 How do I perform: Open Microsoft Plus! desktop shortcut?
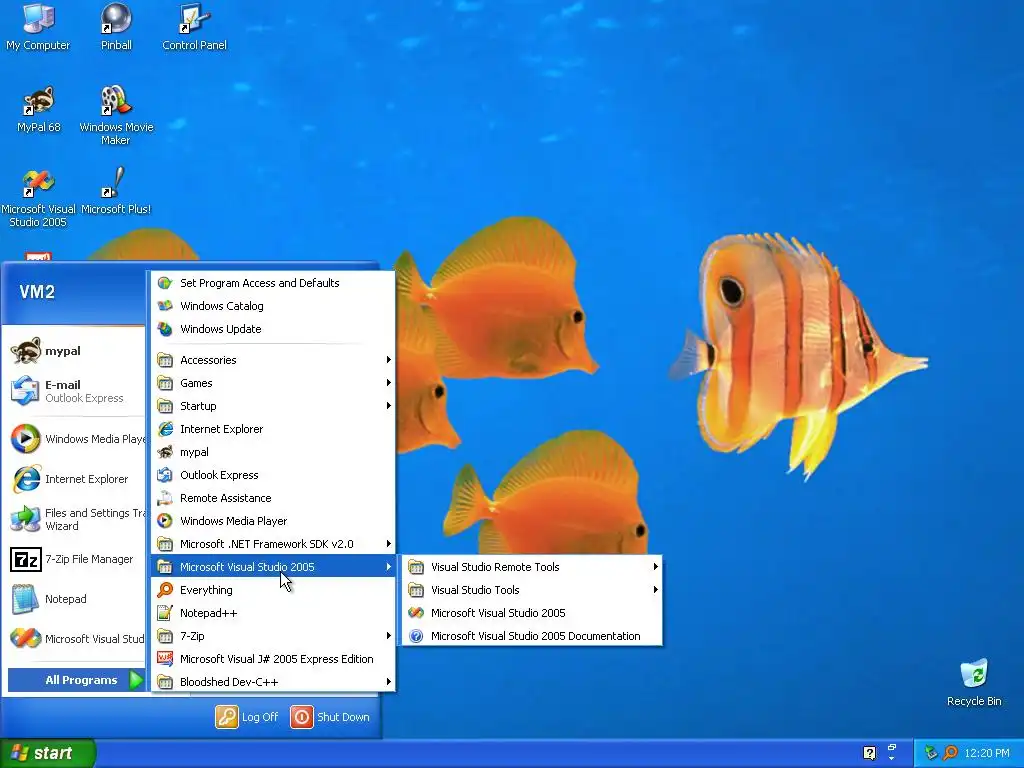click(116, 191)
